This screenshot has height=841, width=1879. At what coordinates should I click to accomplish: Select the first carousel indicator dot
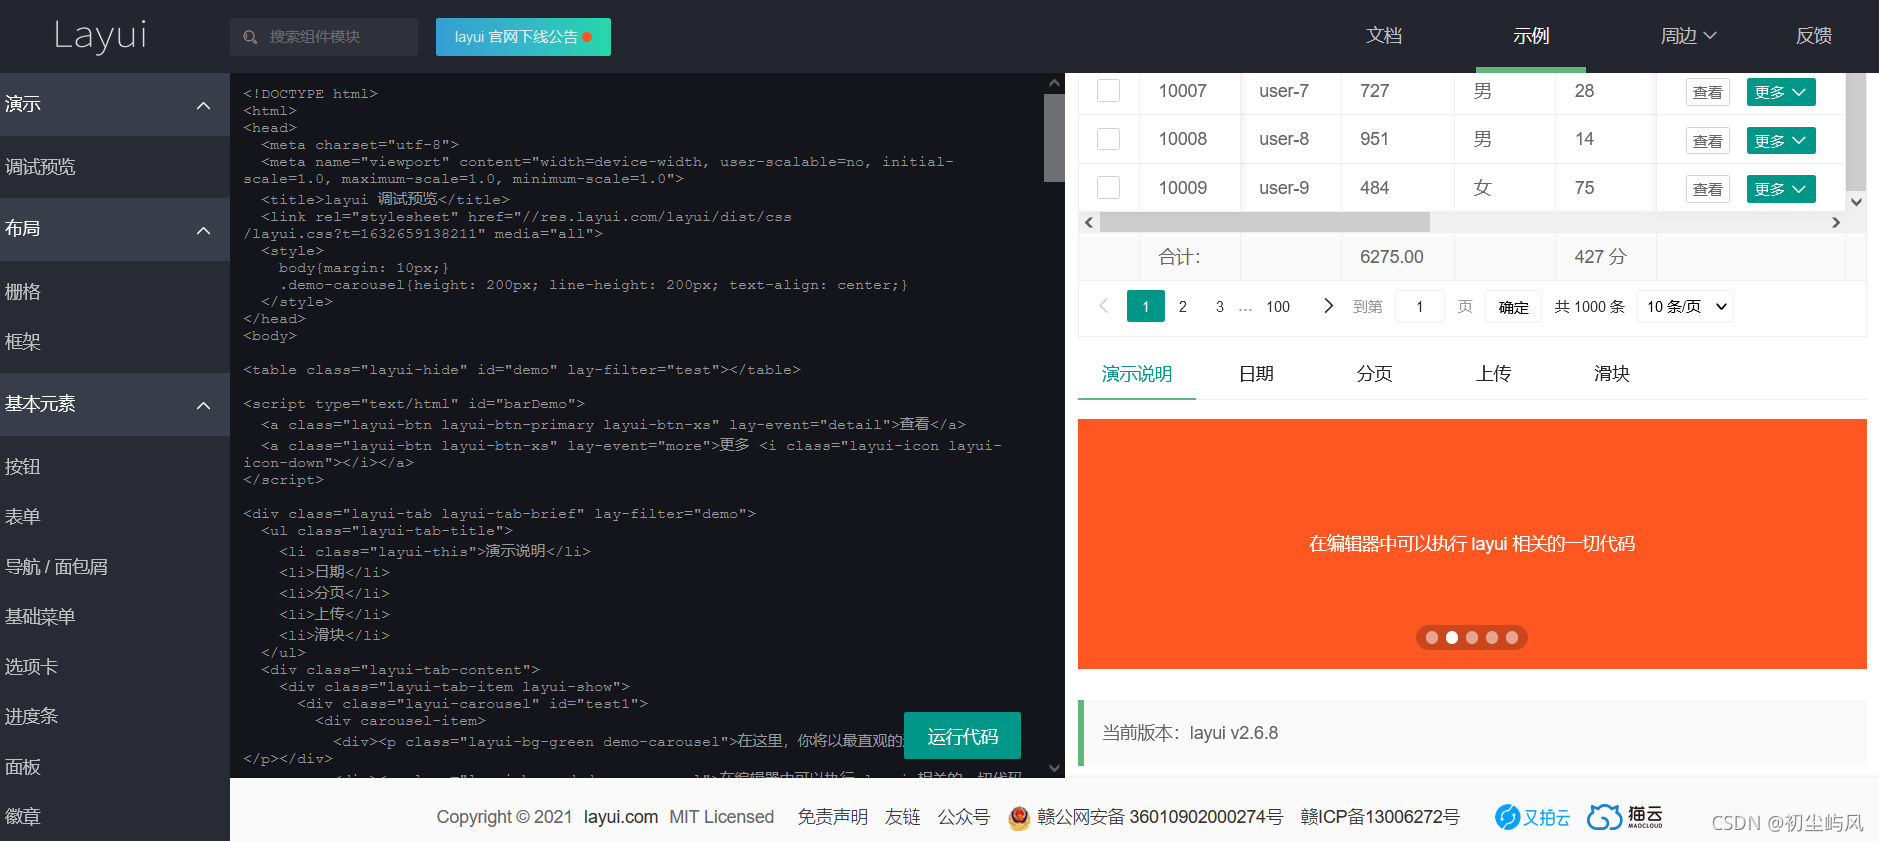pyautogui.click(x=1432, y=637)
